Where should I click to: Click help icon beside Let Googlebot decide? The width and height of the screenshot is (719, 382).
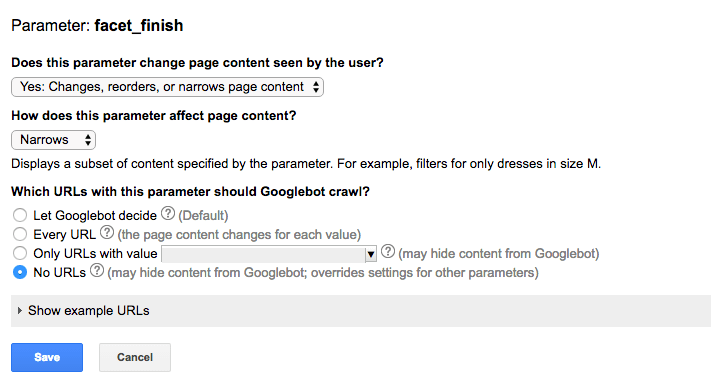pos(168,213)
